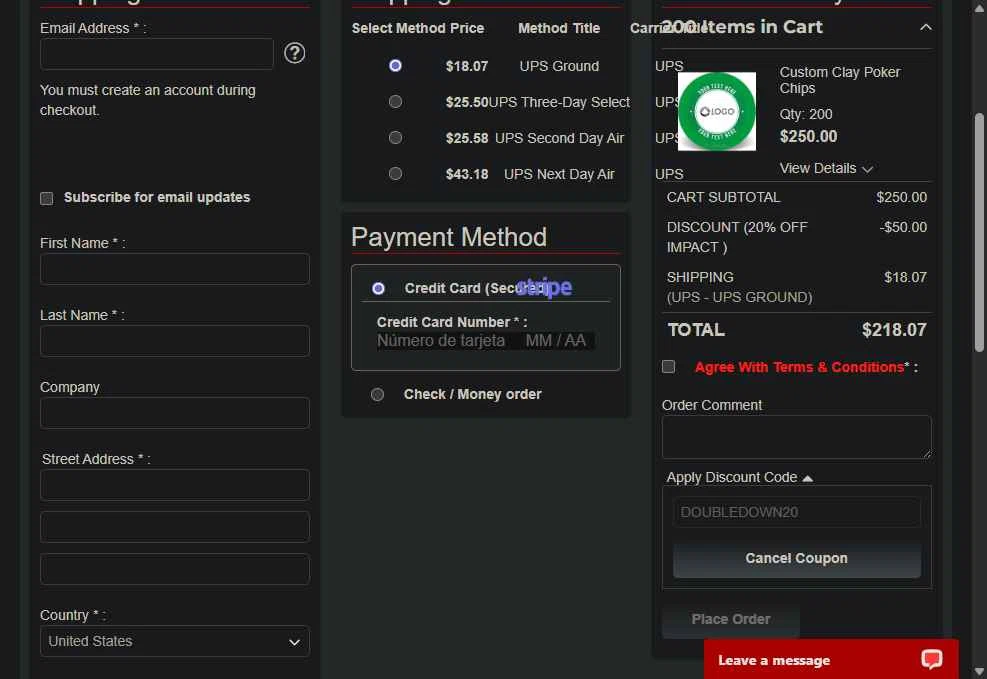Click the card expiry MM / AA field
The width and height of the screenshot is (987, 679).
tap(556, 341)
